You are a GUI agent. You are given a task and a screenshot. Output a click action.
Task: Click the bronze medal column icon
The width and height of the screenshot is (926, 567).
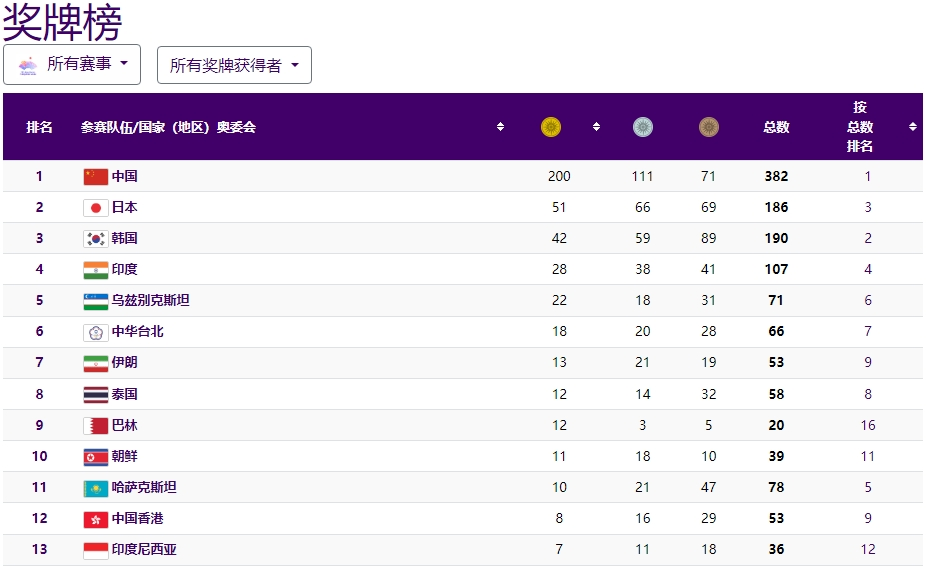(x=709, y=127)
